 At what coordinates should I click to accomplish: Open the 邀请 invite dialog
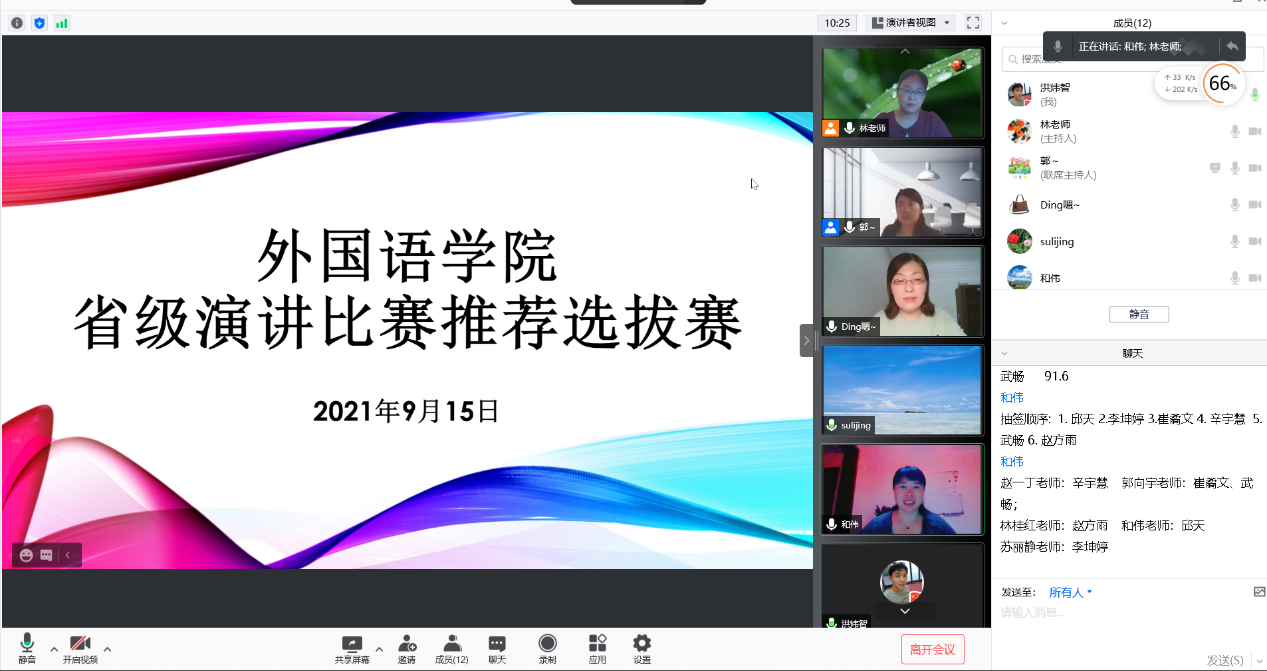(407, 648)
